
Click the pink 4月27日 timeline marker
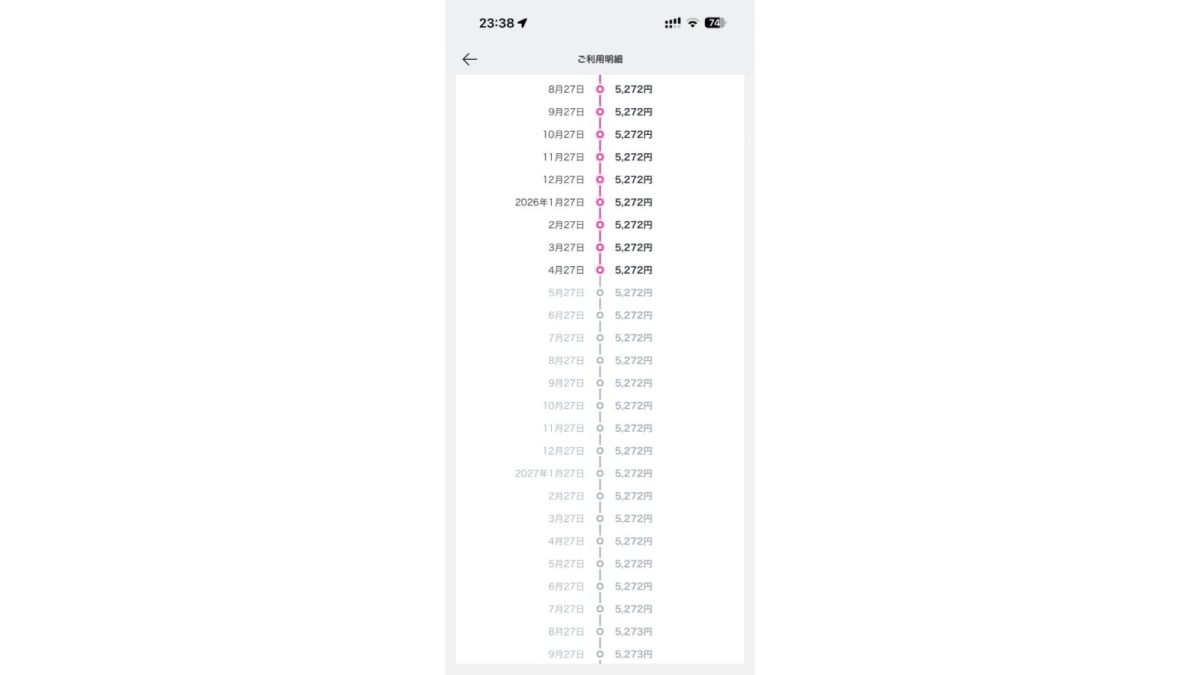pos(600,270)
